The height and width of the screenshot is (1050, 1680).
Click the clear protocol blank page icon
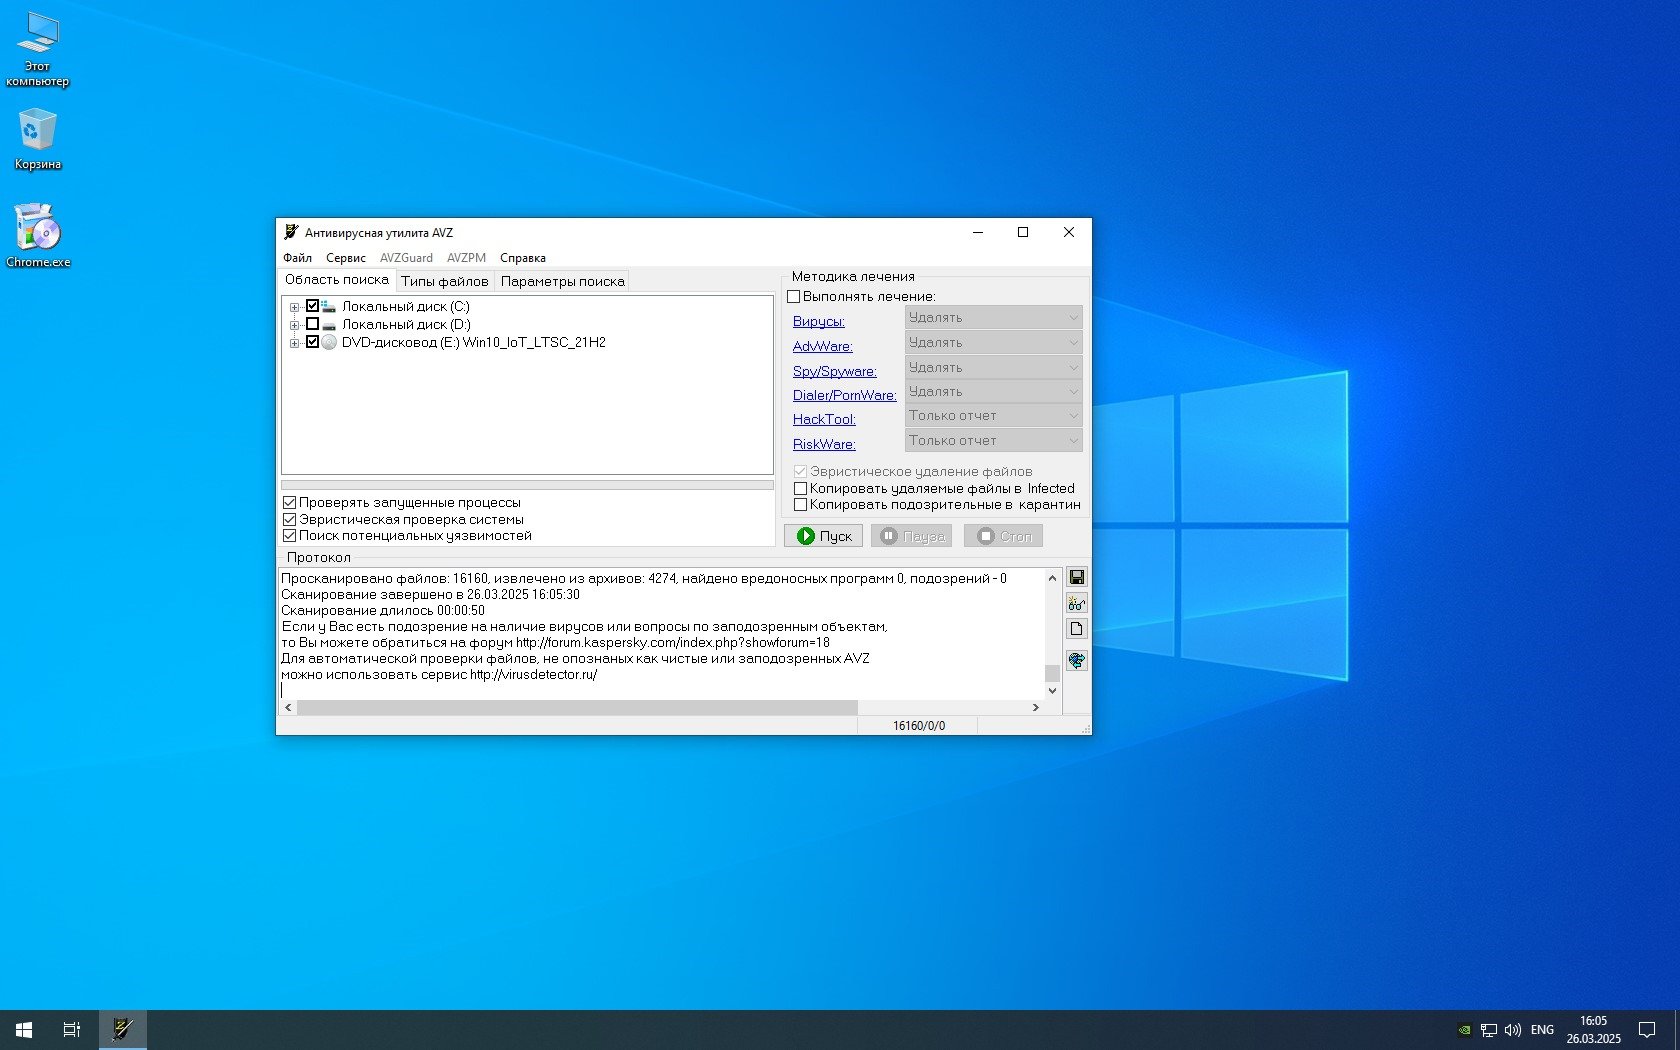(x=1076, y=629)
